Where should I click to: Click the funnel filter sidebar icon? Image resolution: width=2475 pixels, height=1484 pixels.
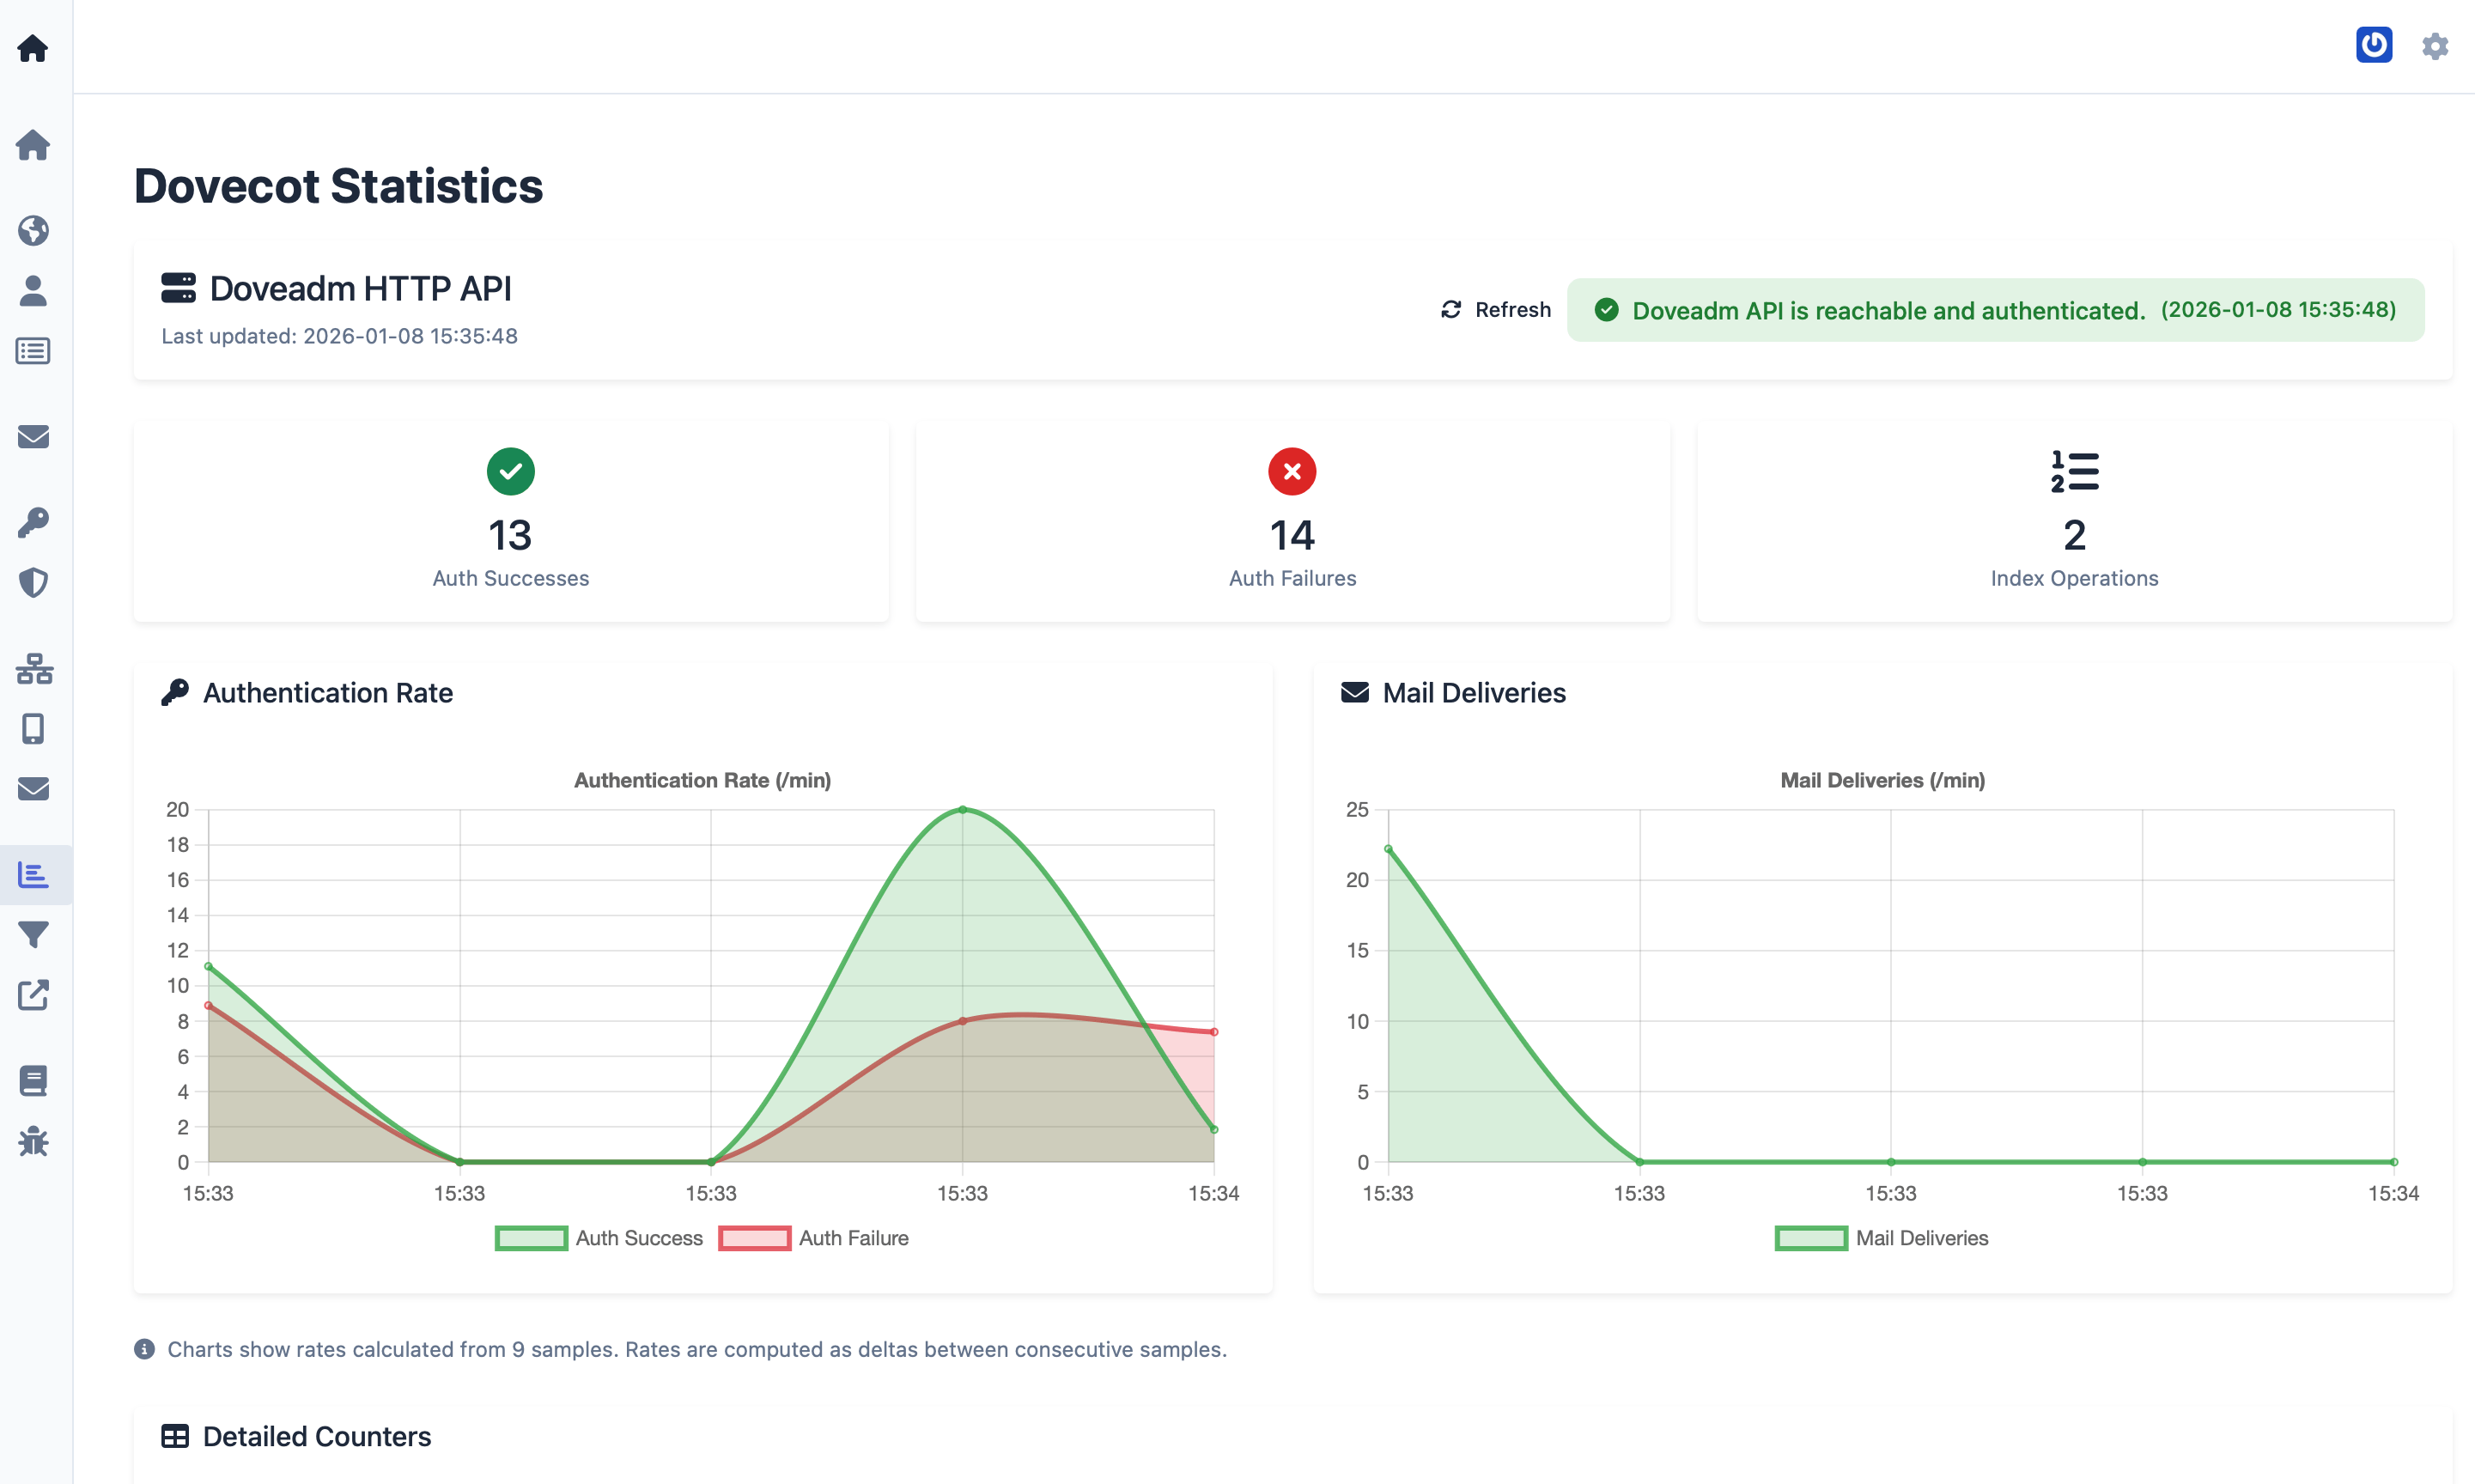point(33,935)
